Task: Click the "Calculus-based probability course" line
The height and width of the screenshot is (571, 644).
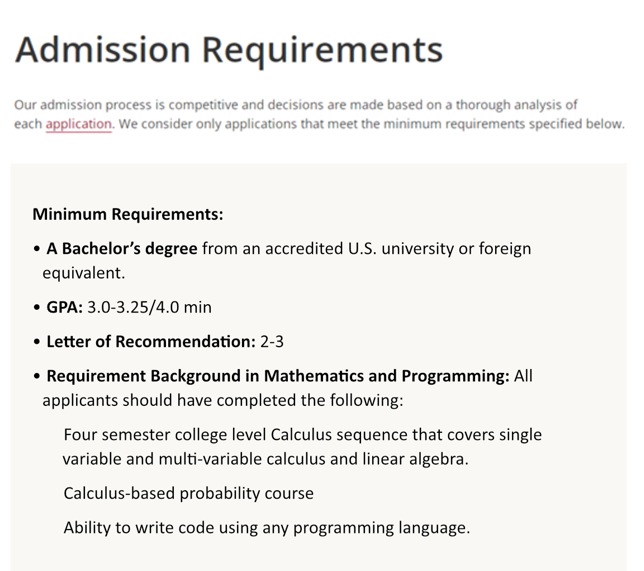Action: pos(188,493)
